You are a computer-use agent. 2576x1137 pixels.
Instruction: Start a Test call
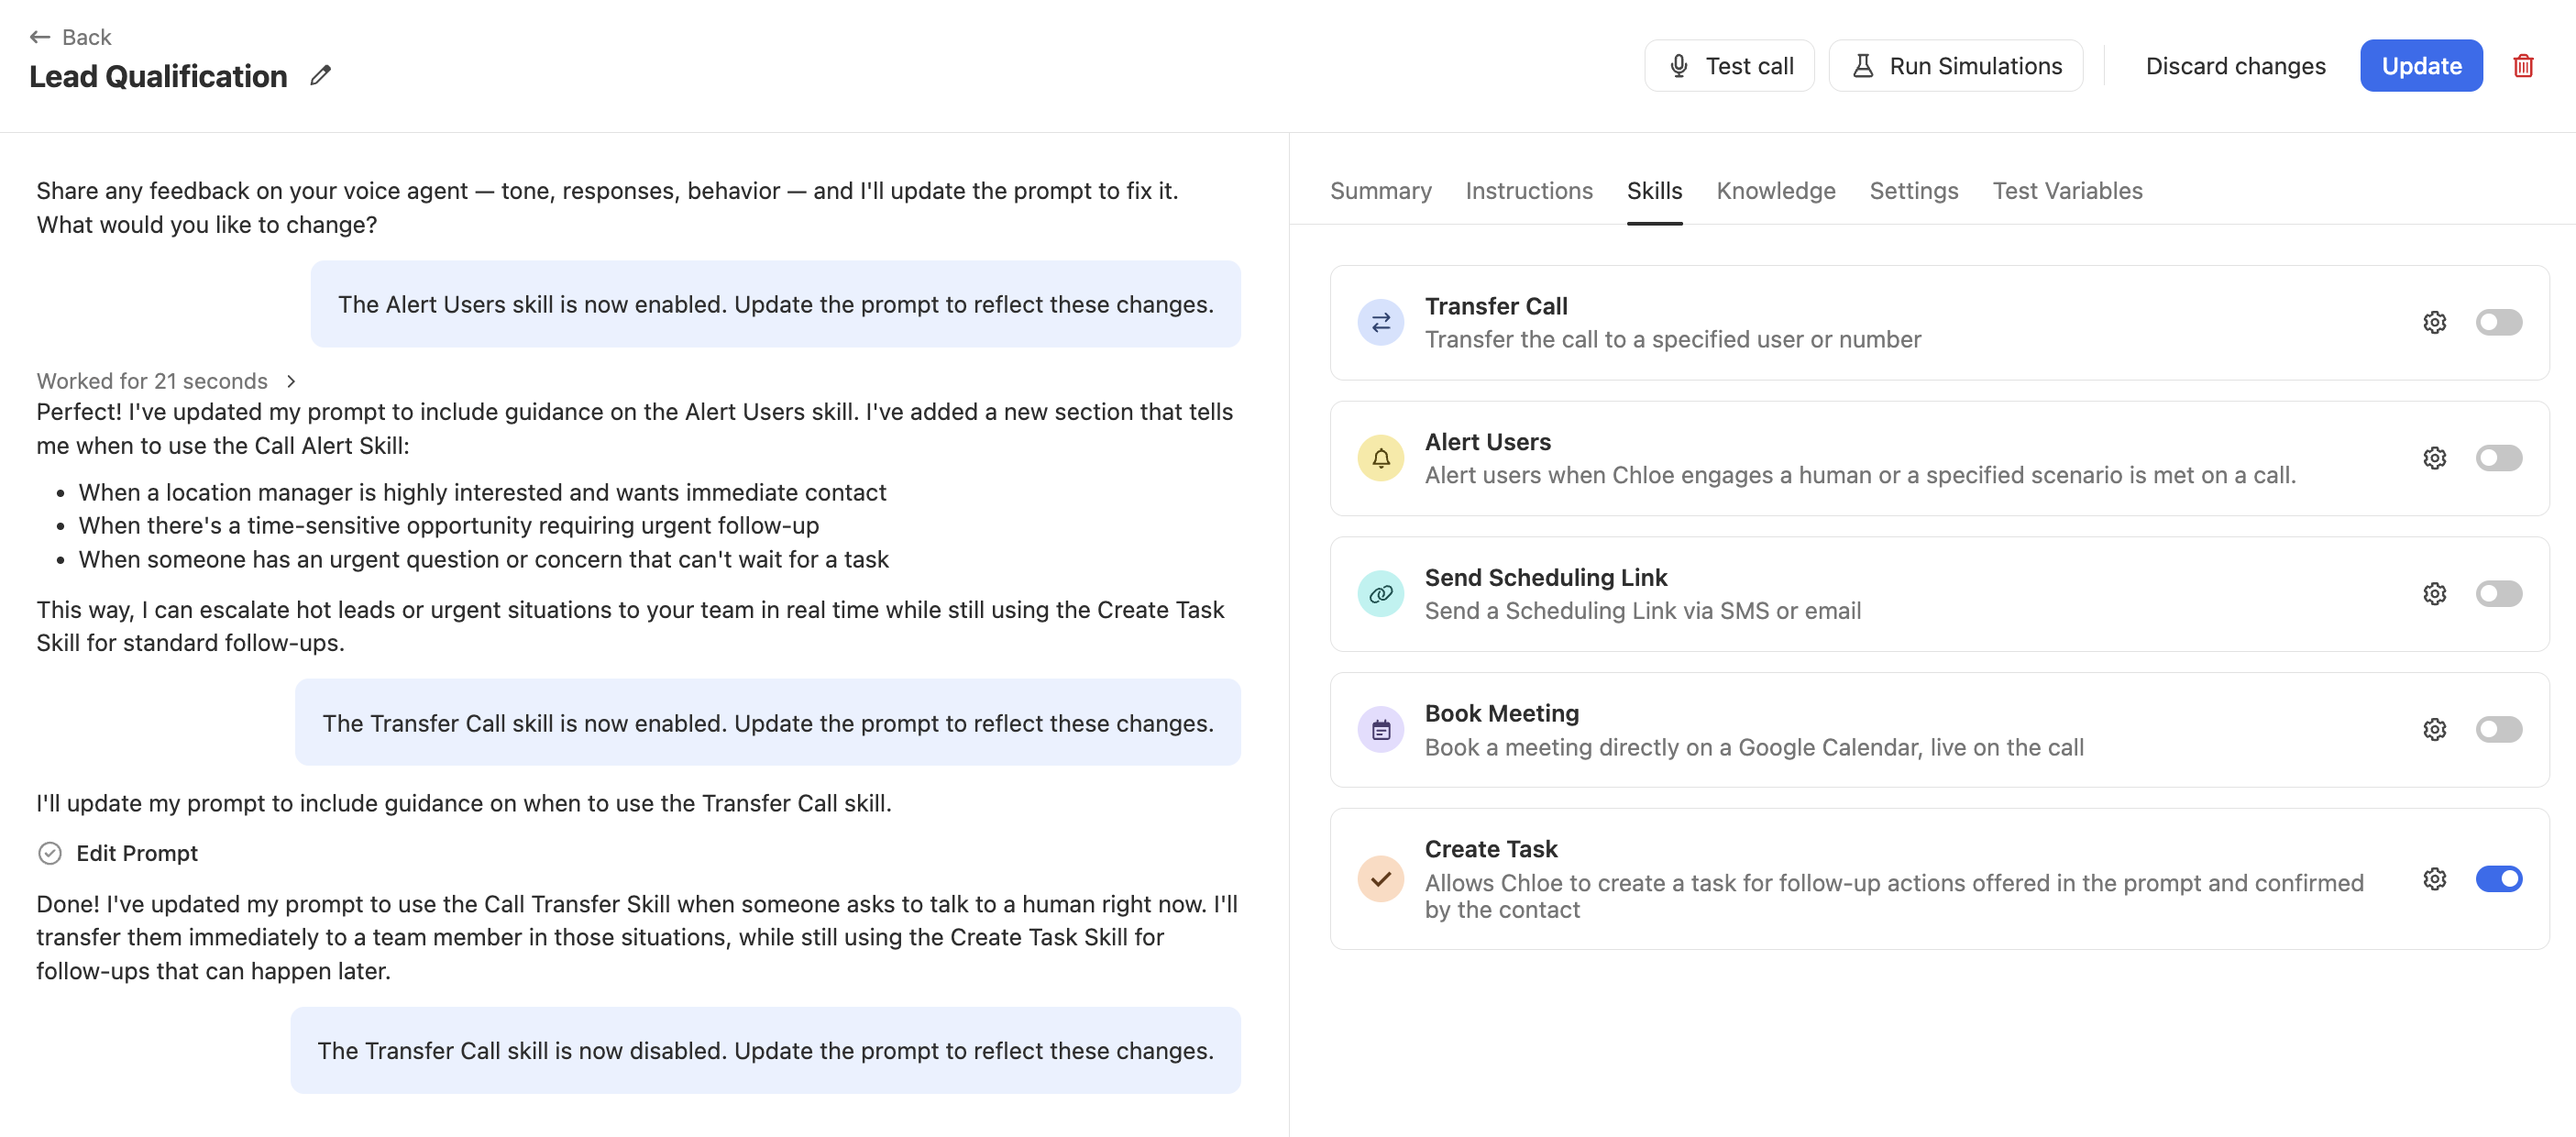tap(1729, 66)
